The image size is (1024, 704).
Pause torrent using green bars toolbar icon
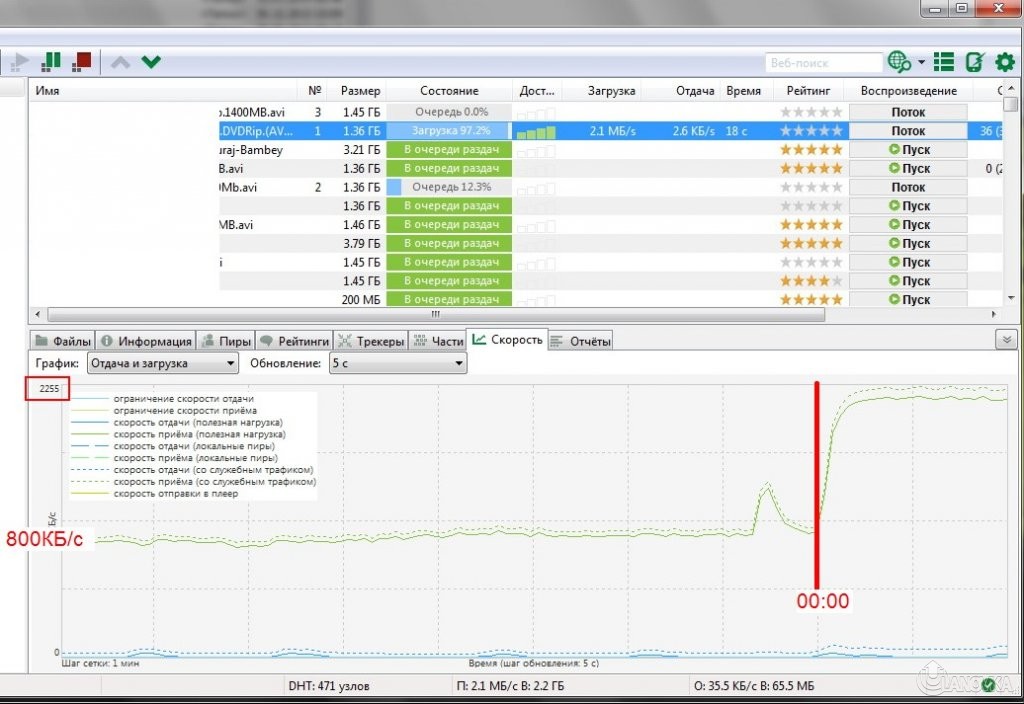click(x=50, y=61)
